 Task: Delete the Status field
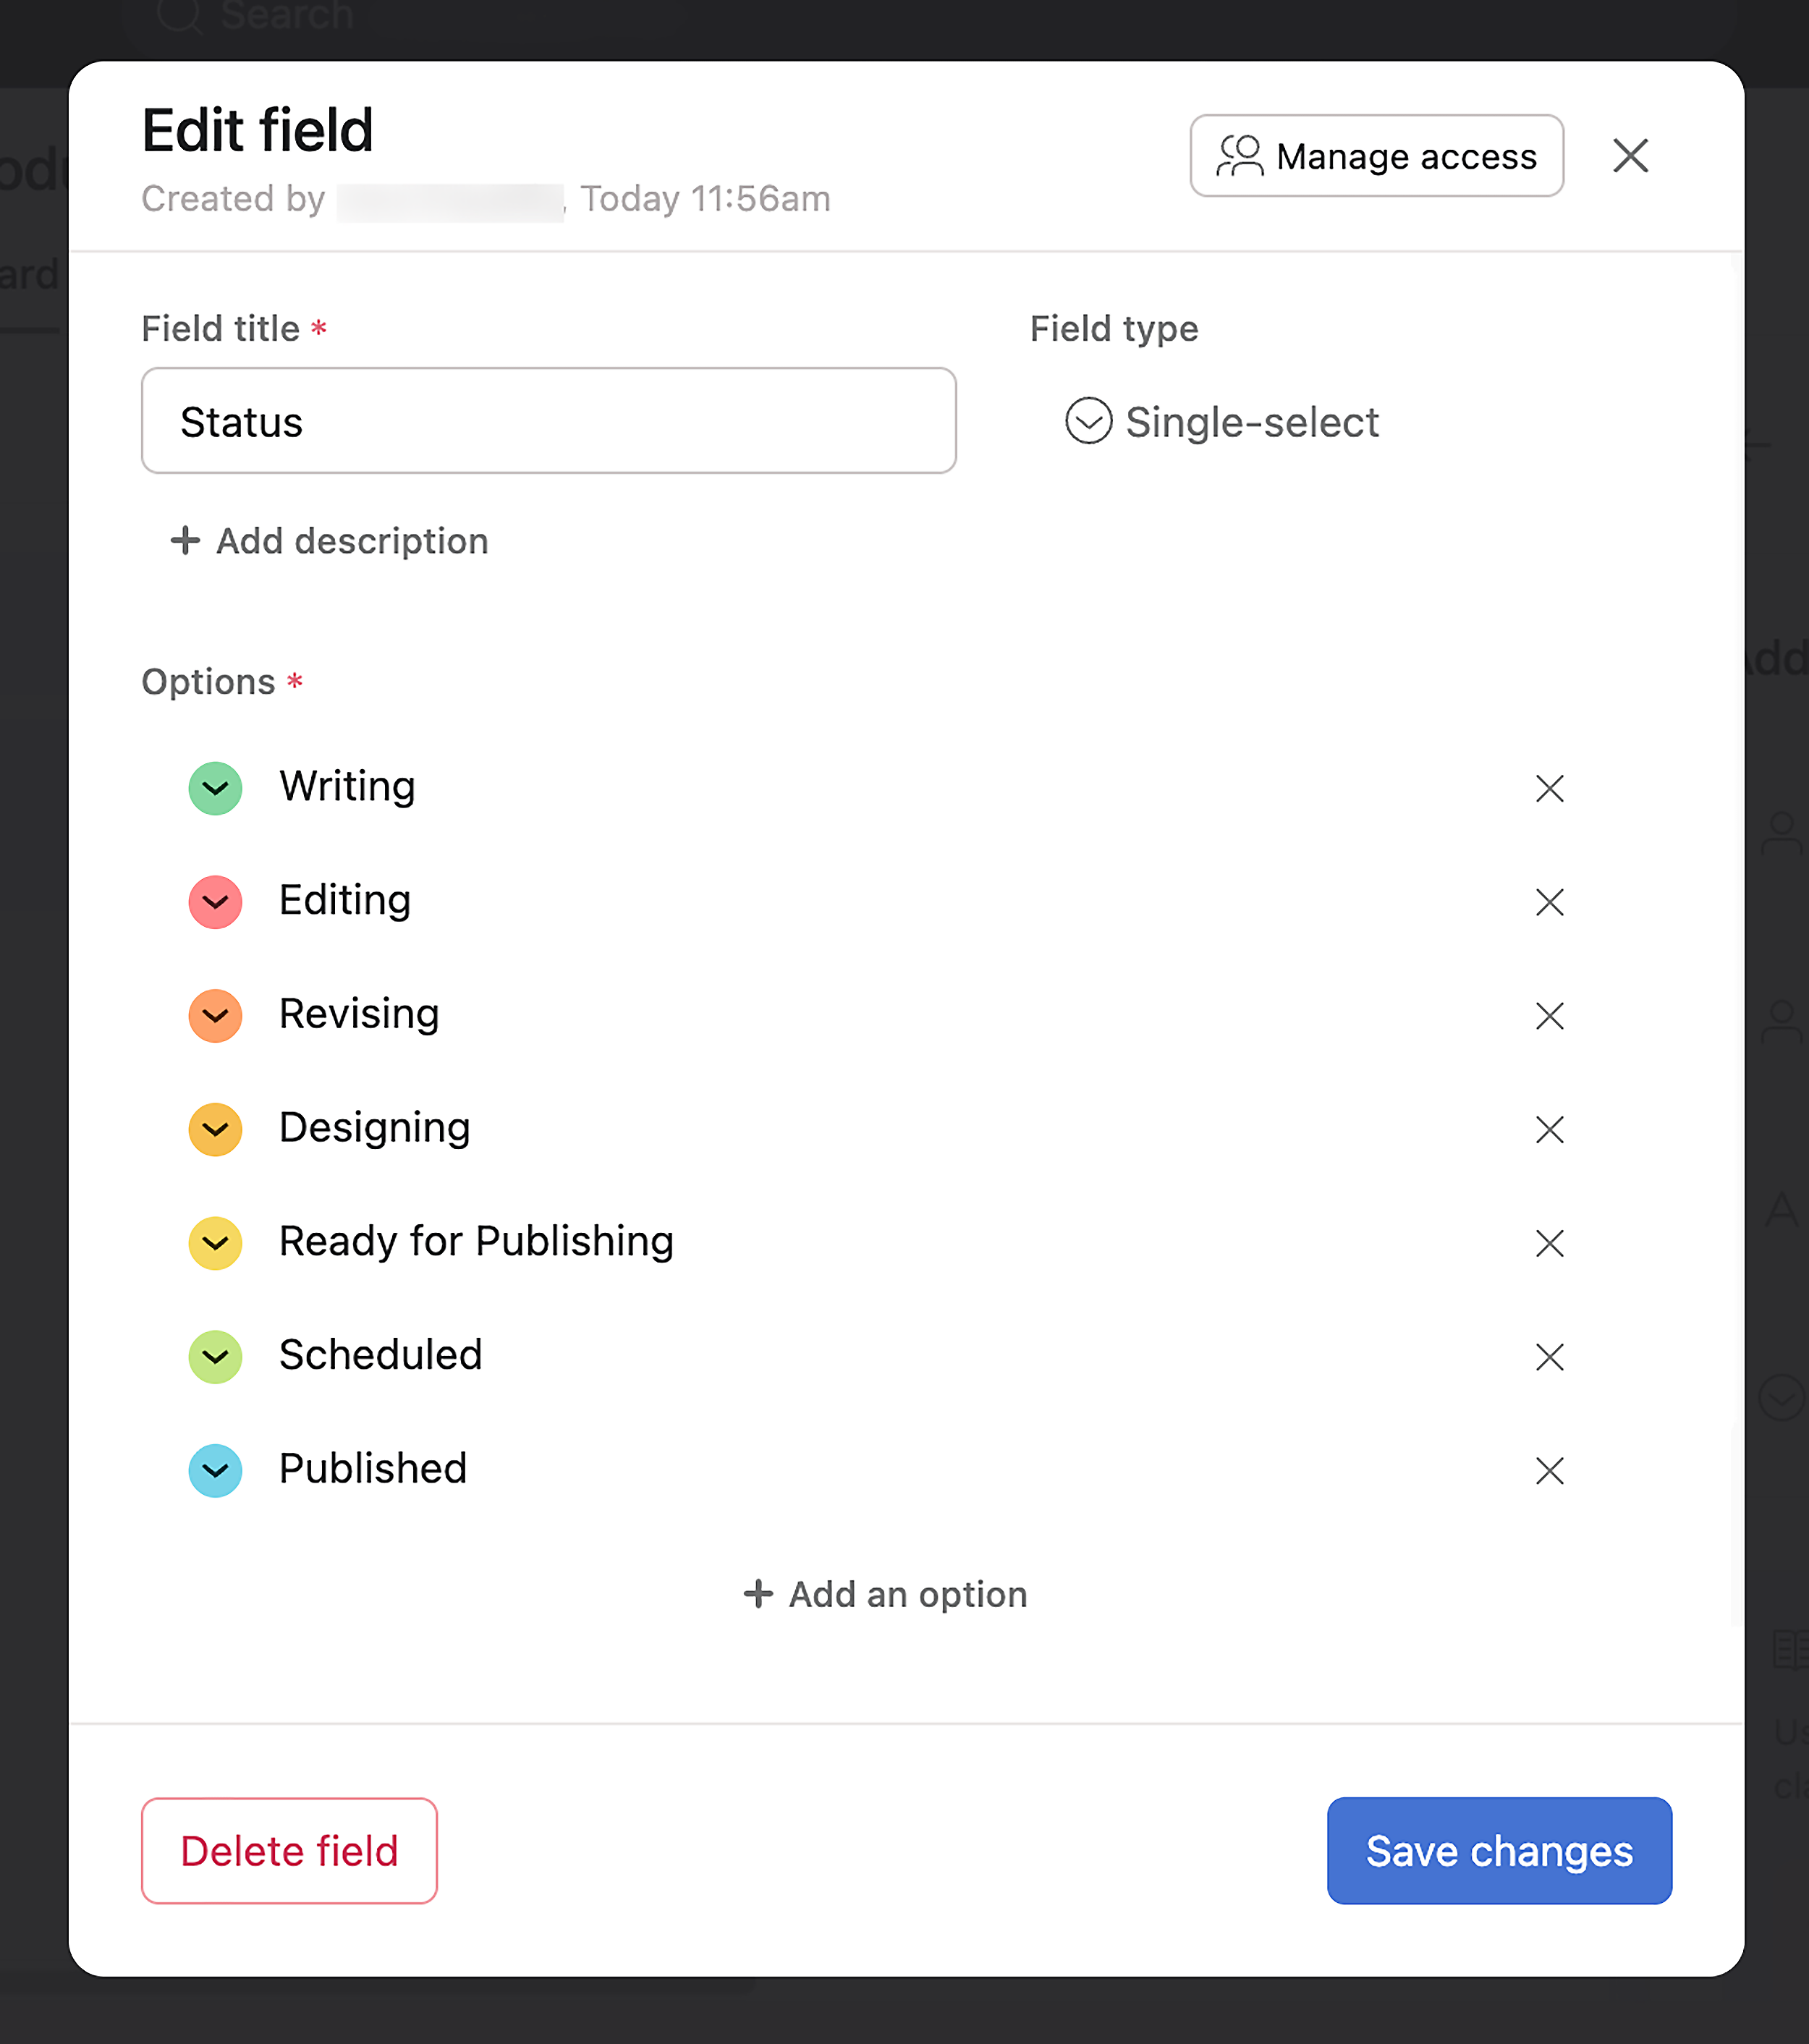[289, 1851]
